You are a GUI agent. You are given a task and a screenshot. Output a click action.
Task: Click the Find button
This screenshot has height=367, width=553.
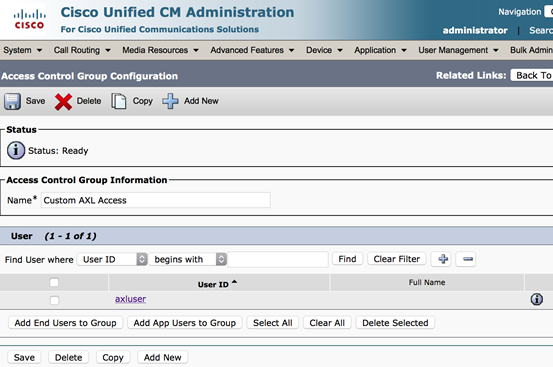pos(347,259)
